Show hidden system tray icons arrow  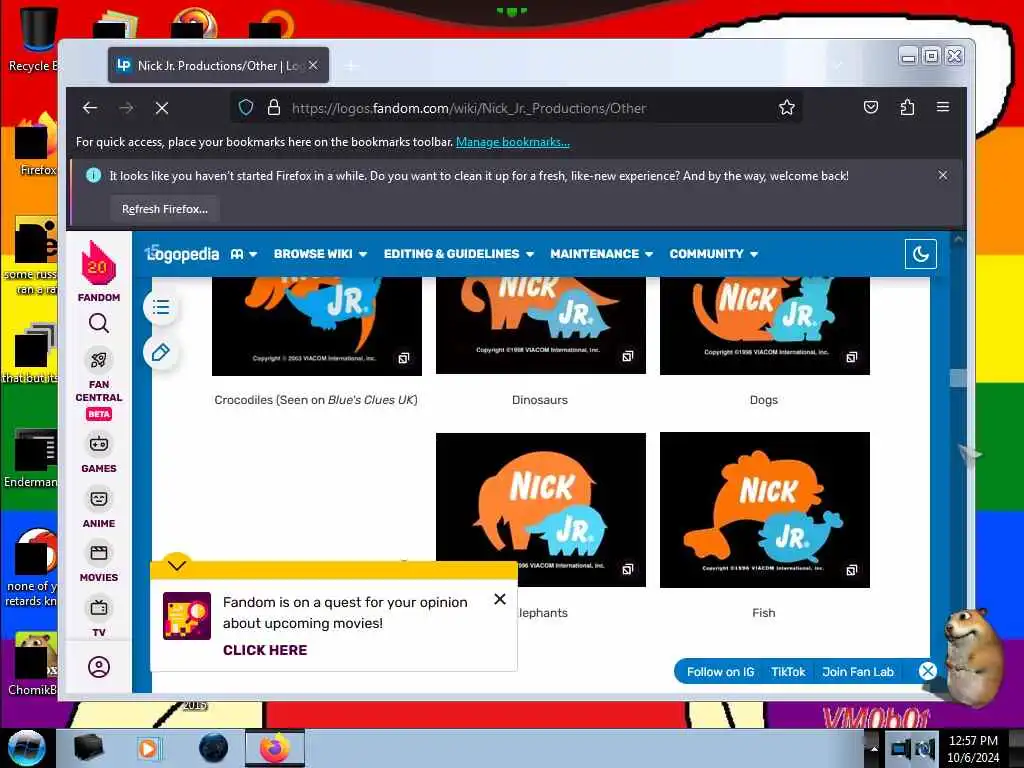tap(874, 748)
